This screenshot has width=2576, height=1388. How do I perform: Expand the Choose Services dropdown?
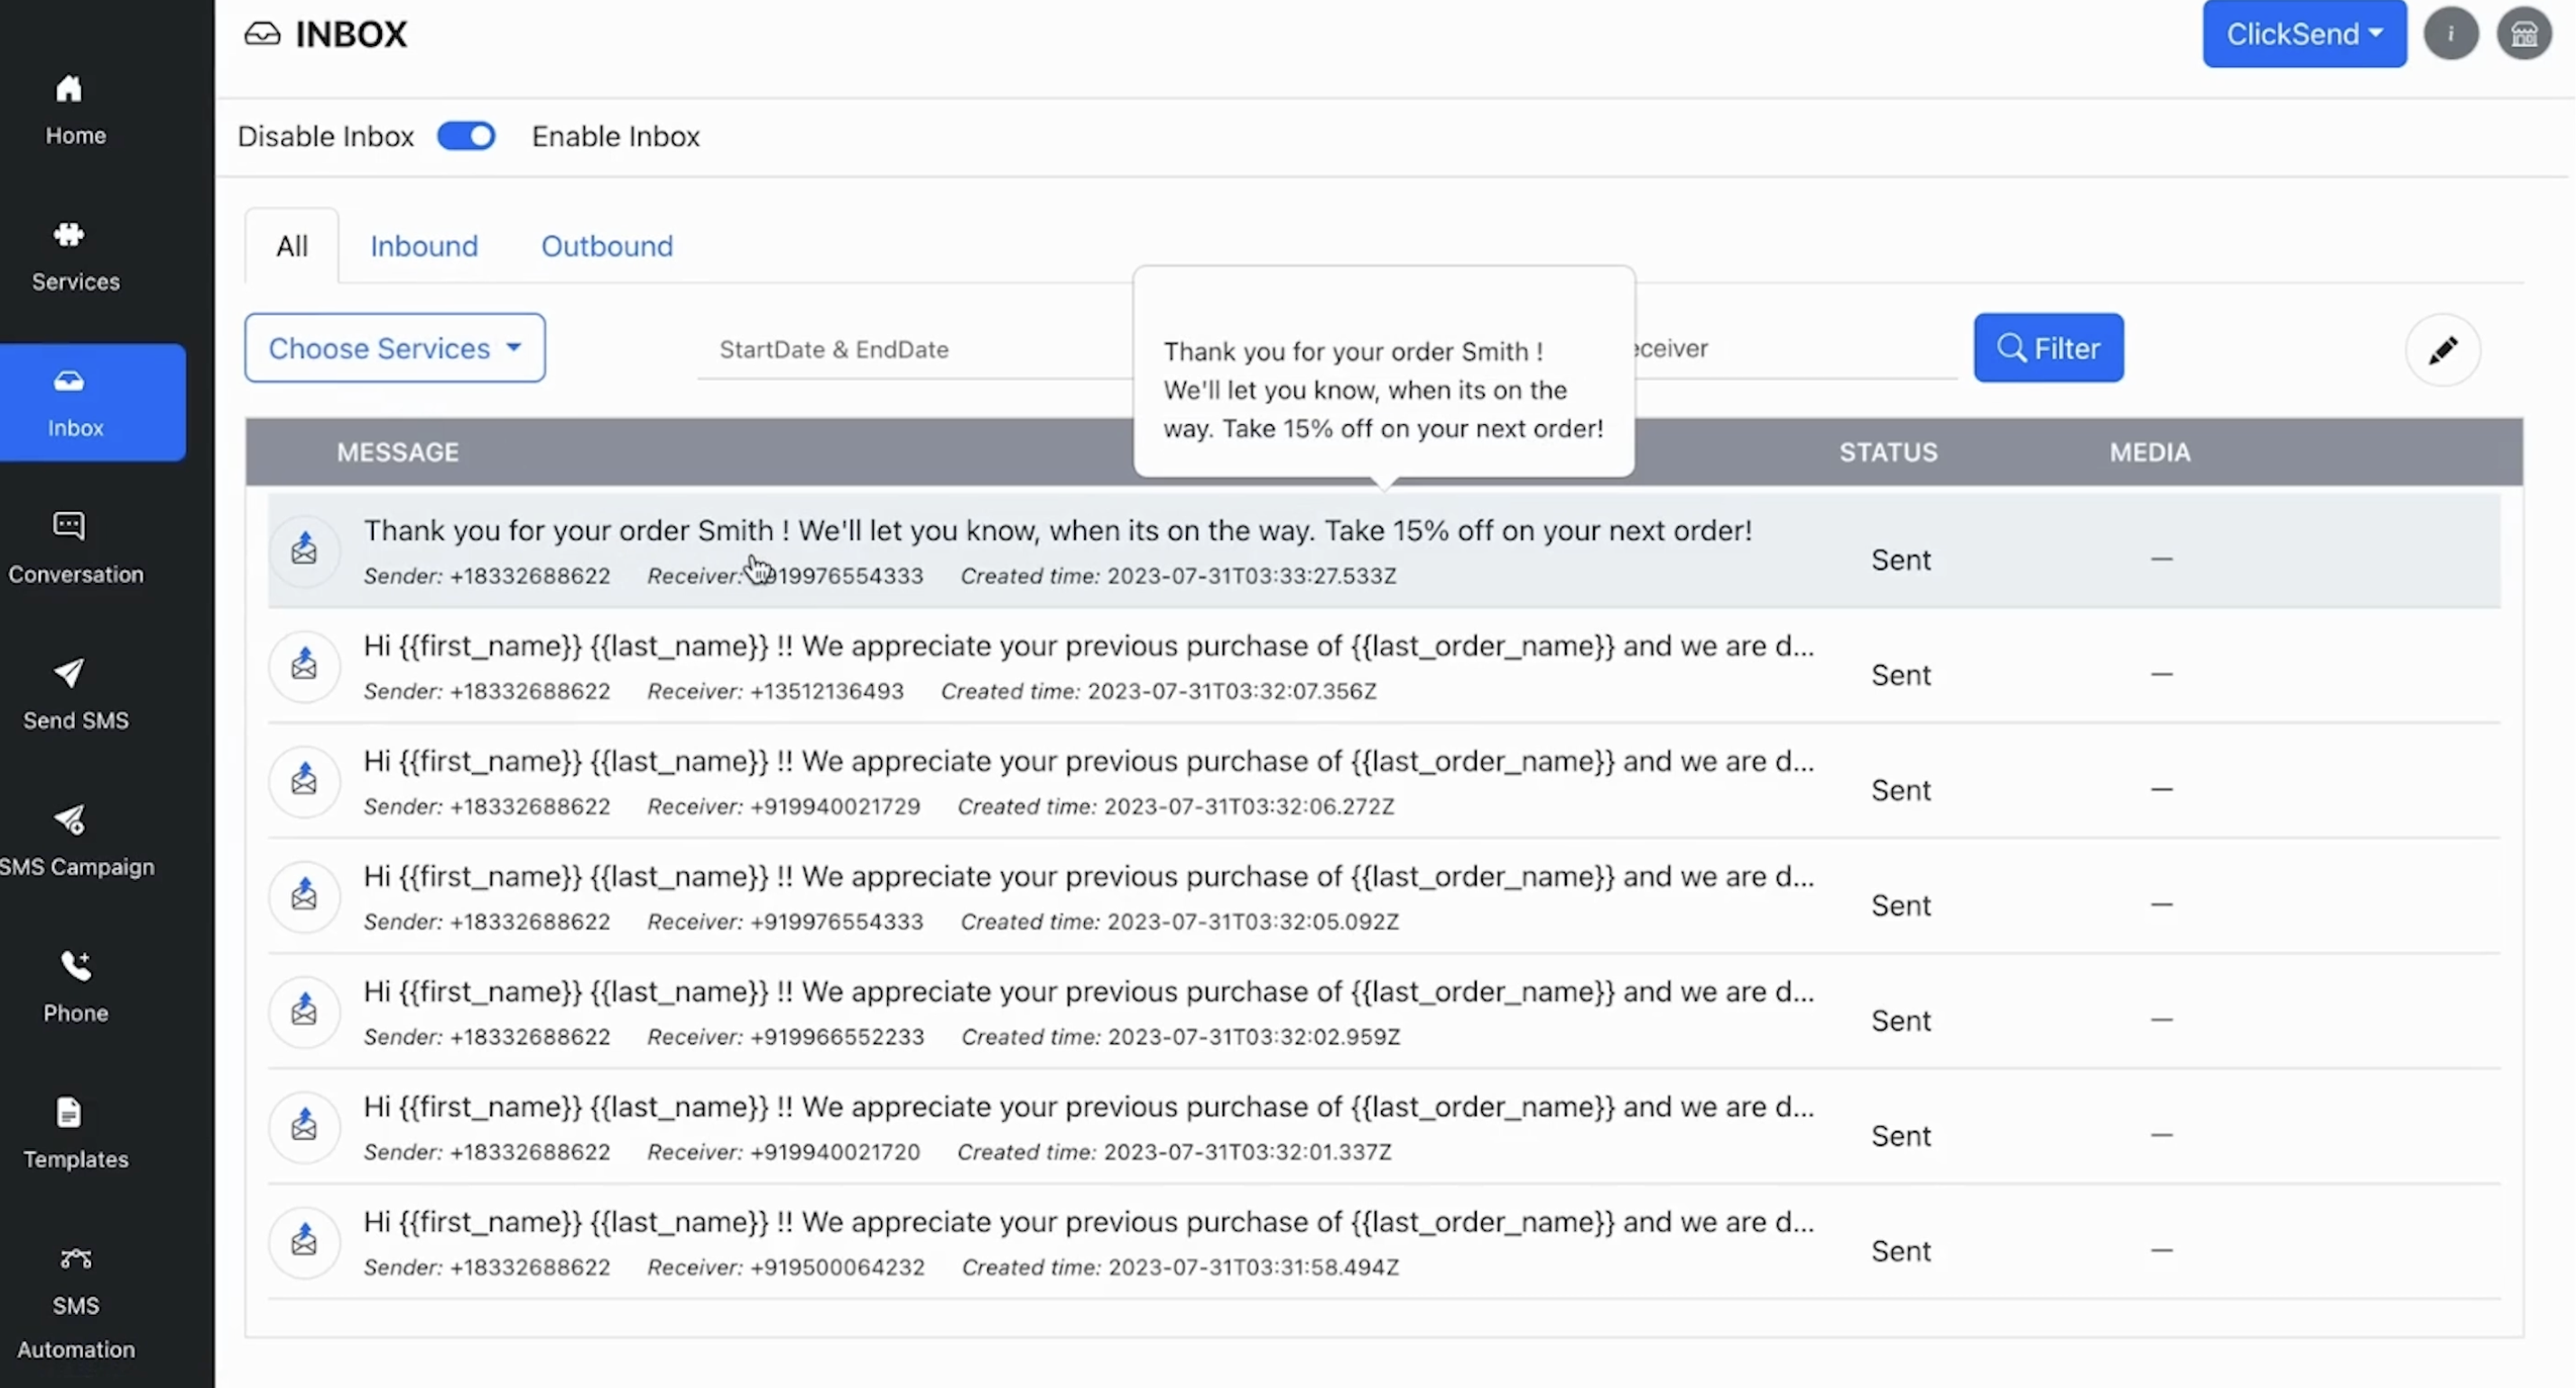[395, 348]
